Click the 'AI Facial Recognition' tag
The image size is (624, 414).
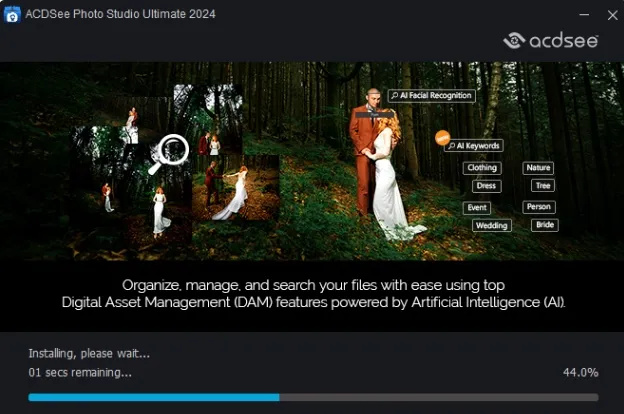coord(431,96)
